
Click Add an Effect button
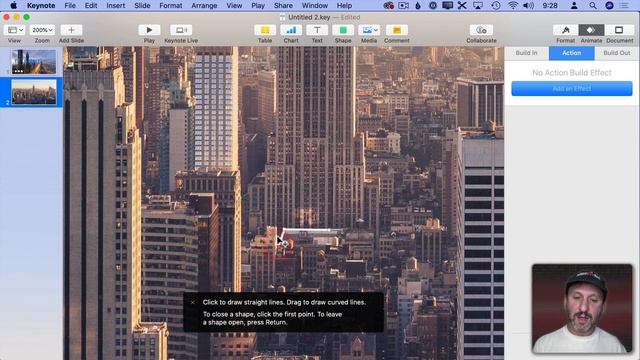point(572,89)
